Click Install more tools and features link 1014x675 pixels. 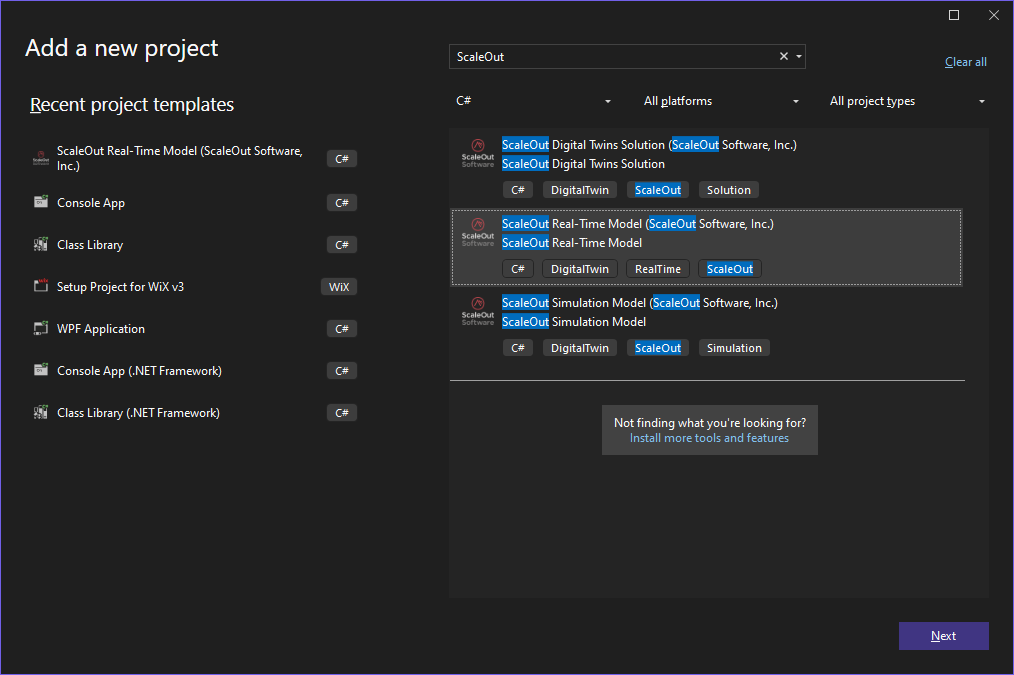[709, 438]
